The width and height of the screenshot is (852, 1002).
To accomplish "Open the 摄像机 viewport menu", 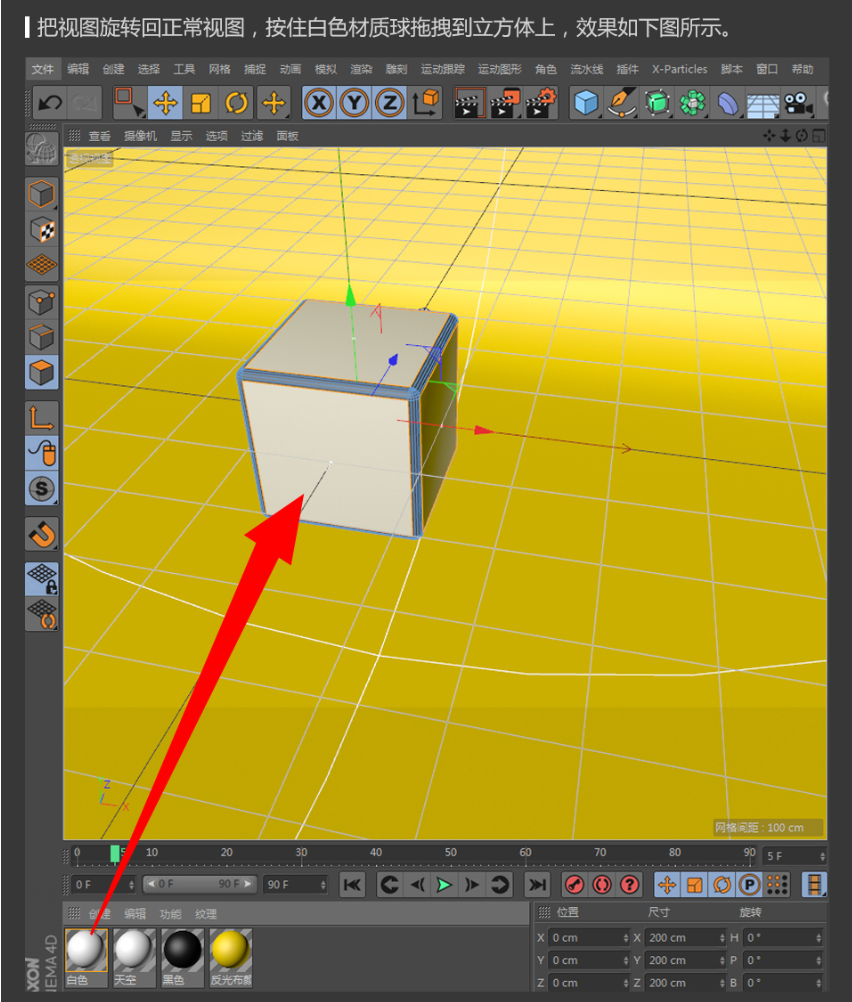I will [x=140, y=136].
